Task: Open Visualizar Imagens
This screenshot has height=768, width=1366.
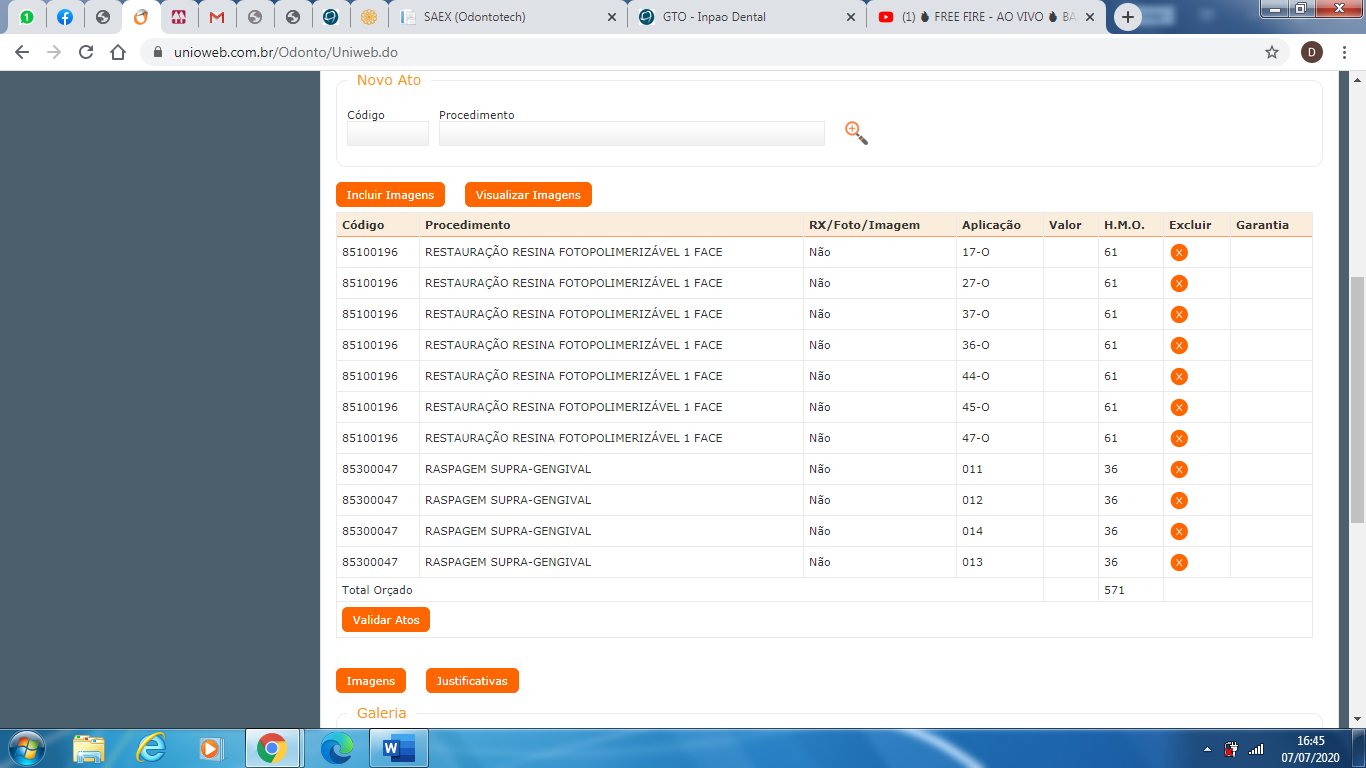Action: pos(528,195)
